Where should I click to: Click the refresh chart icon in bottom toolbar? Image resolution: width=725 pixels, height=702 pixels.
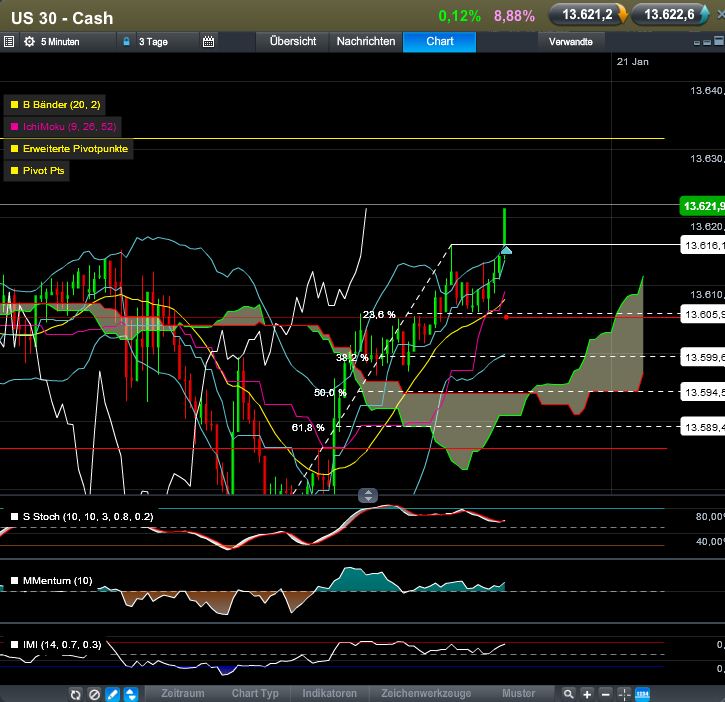75,693
